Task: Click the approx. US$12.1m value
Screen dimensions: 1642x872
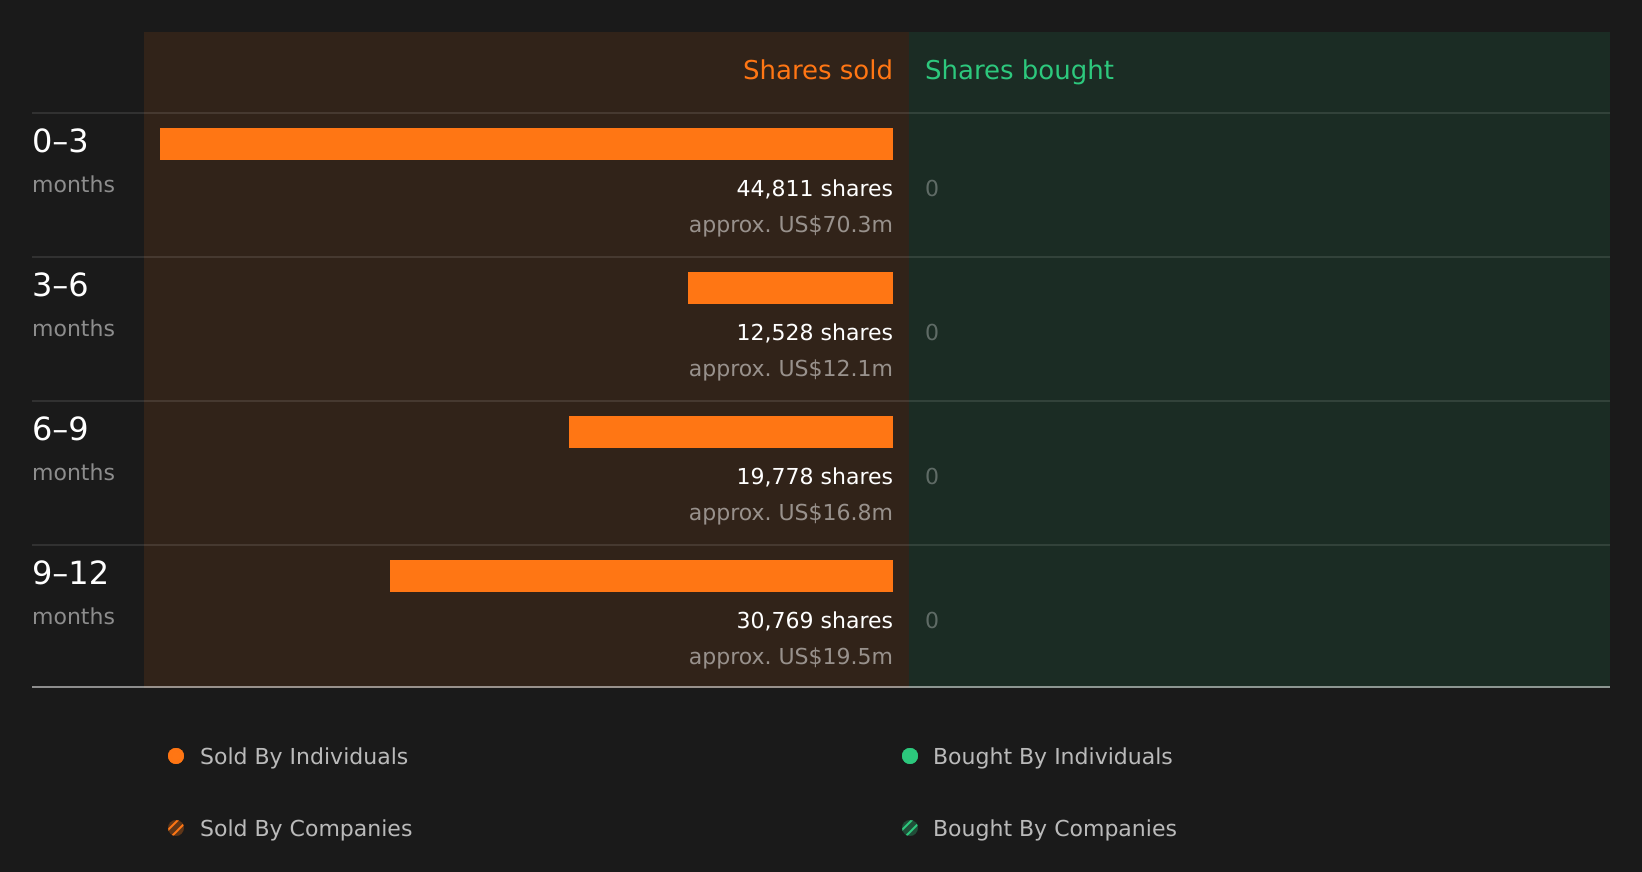Action: pos(791,369)
